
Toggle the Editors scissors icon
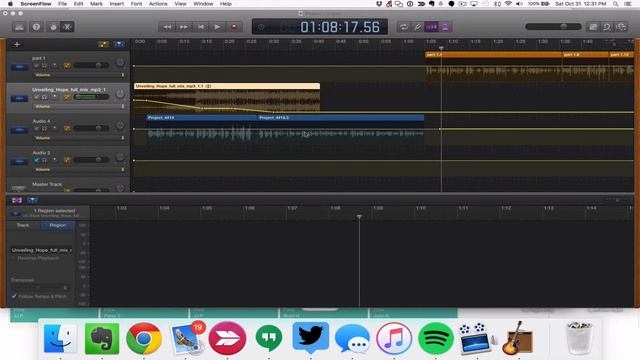[67, 27]
